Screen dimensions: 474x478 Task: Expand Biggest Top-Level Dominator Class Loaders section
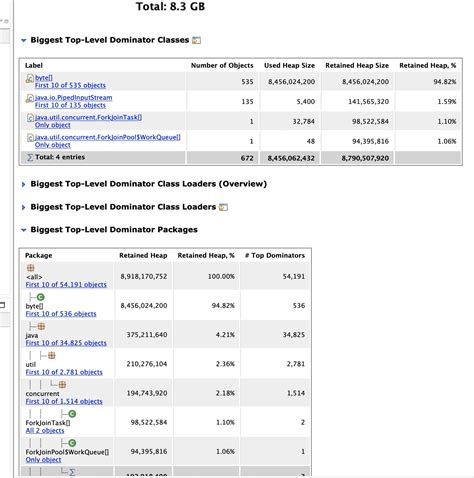[23, 207]
